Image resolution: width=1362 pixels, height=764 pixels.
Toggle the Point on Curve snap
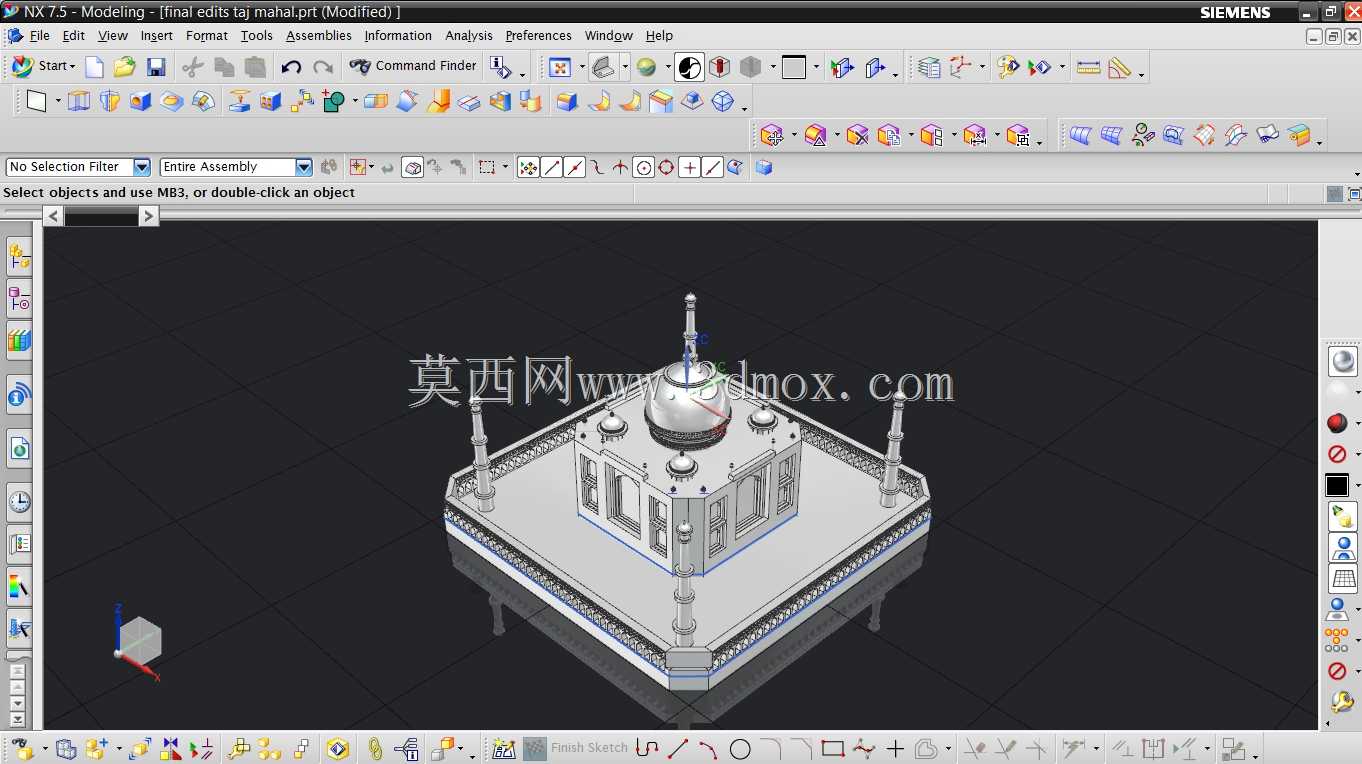(x=712, y=168)
